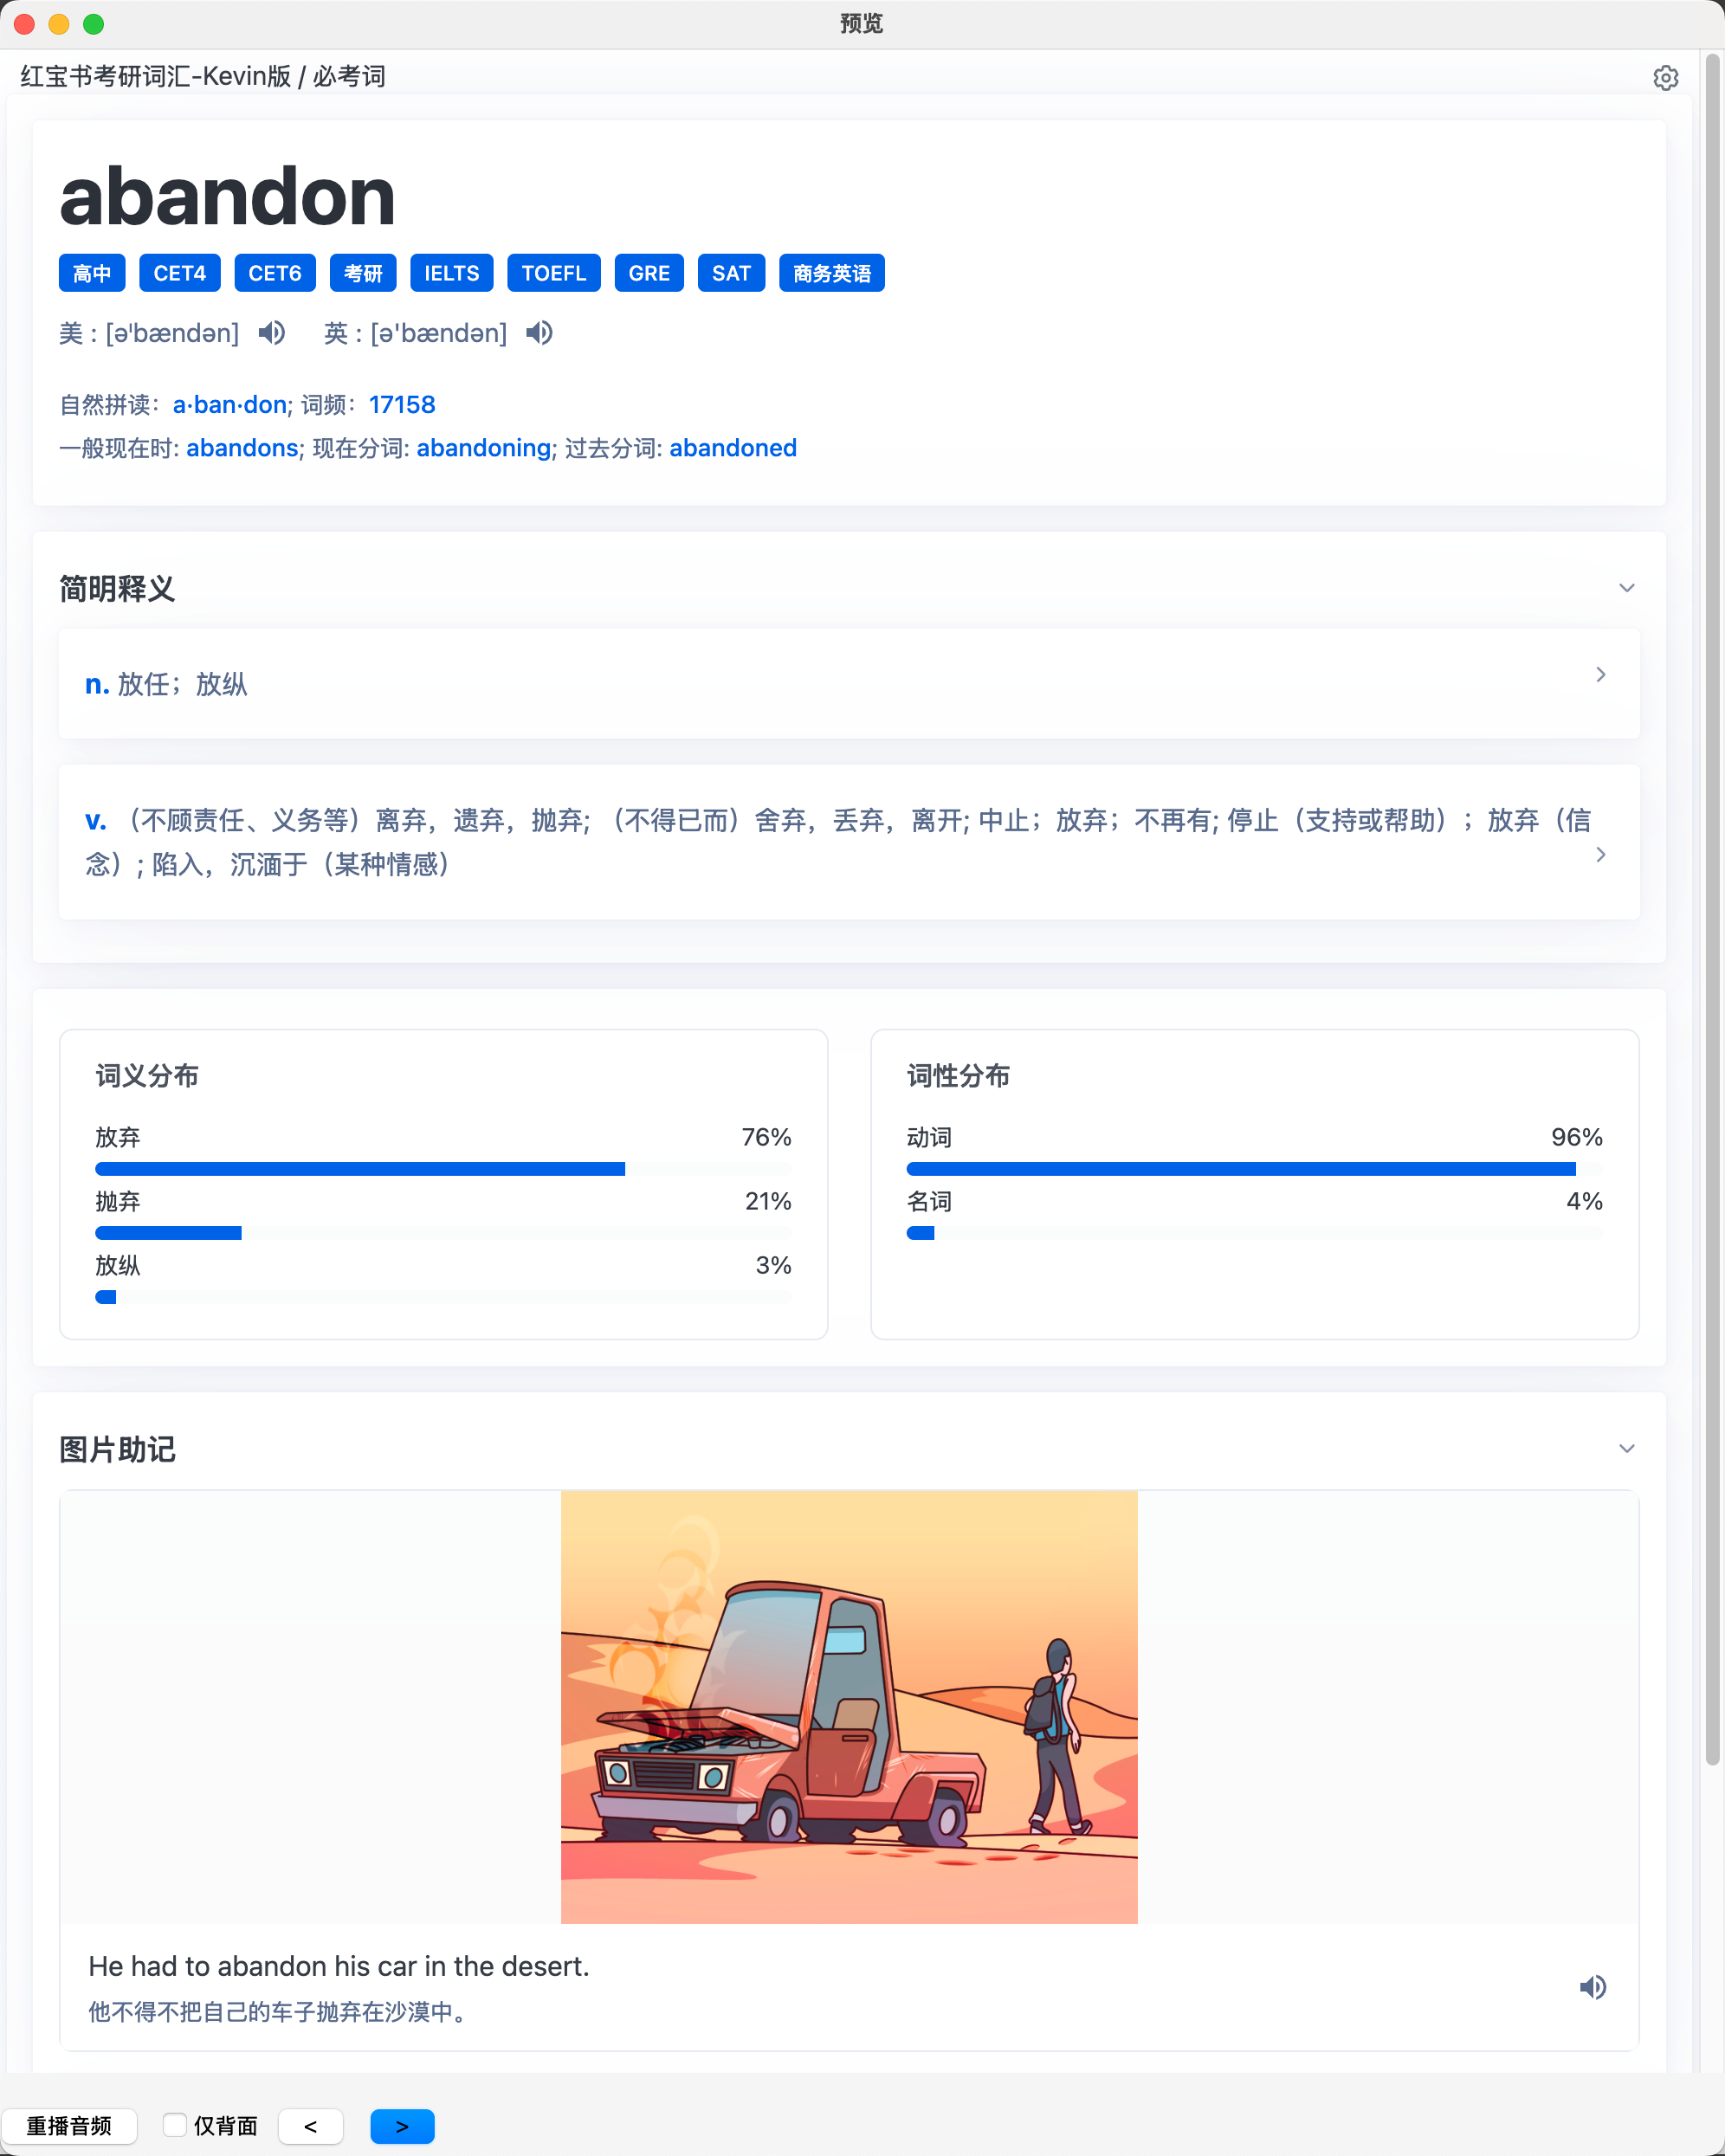Viewport: 1725px width, 2156px height.
Task: Expand the noun definition row
Action: click(x=1600, y=675)
